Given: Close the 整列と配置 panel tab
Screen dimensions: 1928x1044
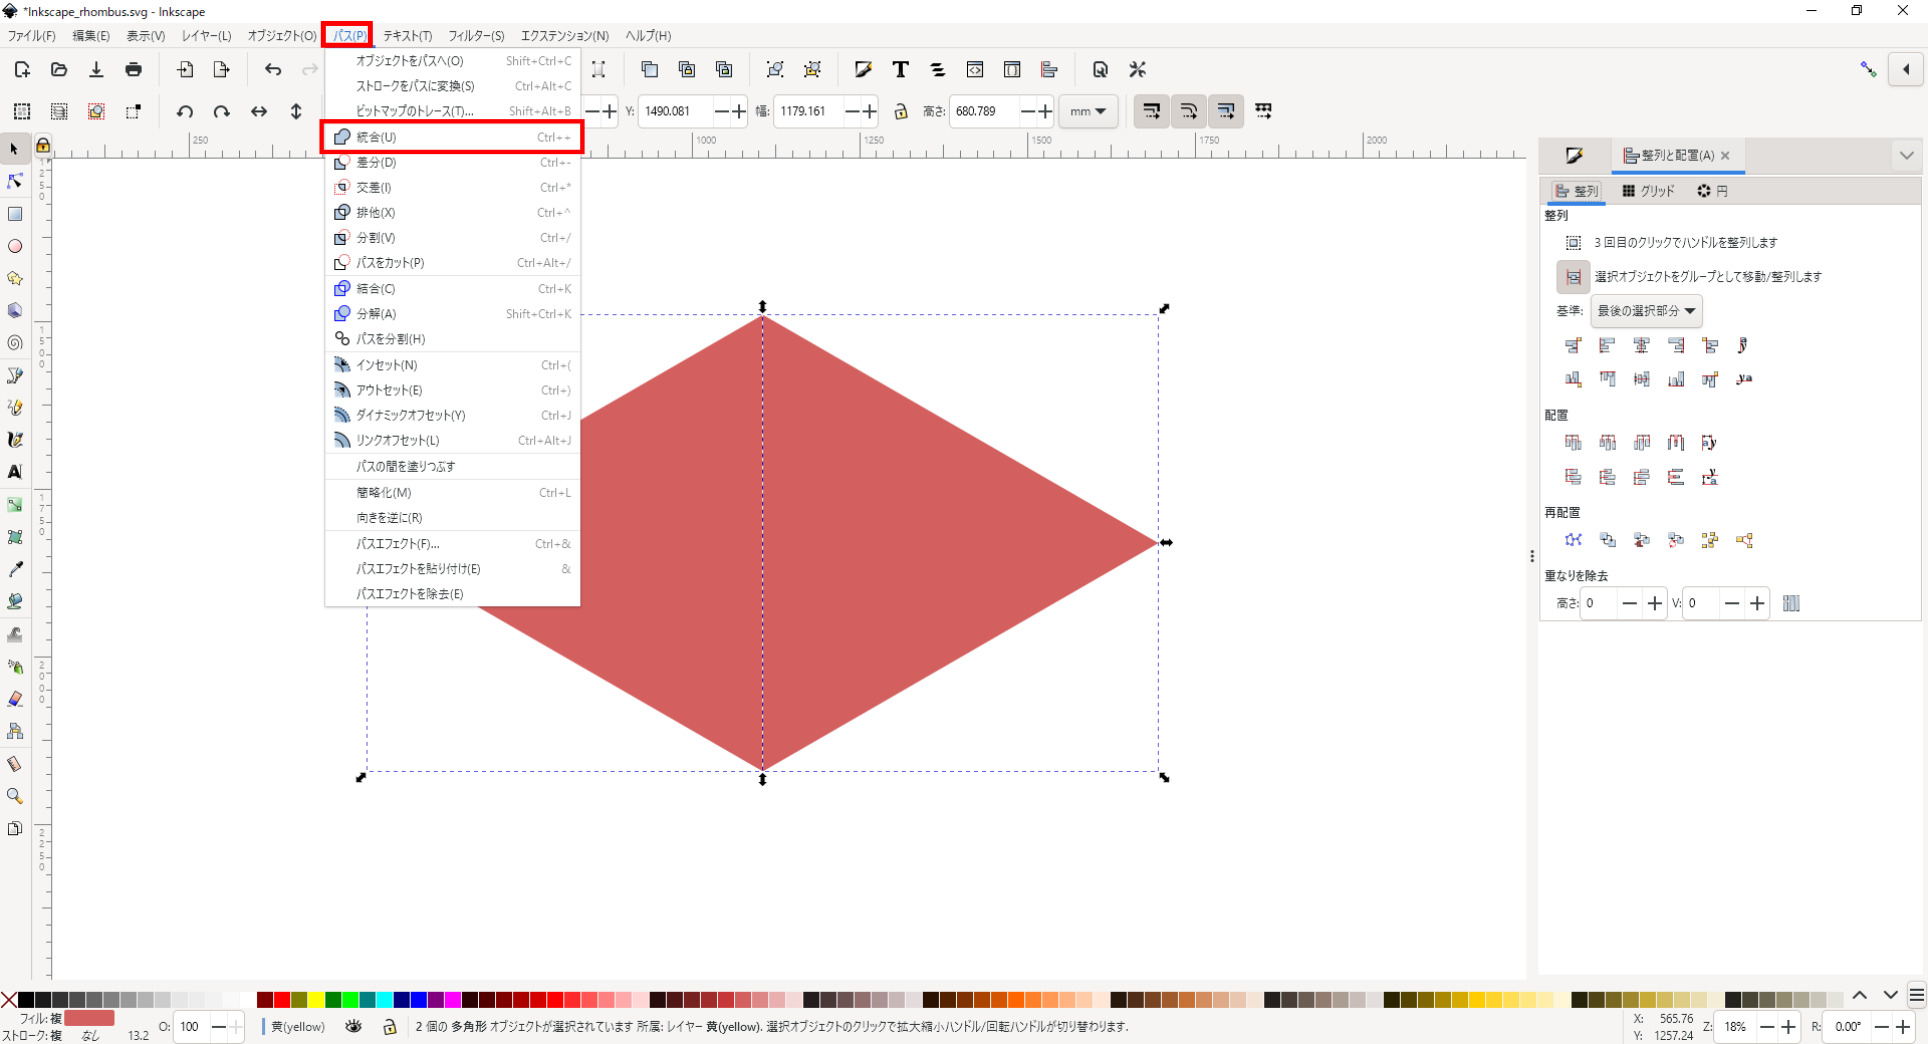Looking at the screenshot, I should (x=1725, y=156).
